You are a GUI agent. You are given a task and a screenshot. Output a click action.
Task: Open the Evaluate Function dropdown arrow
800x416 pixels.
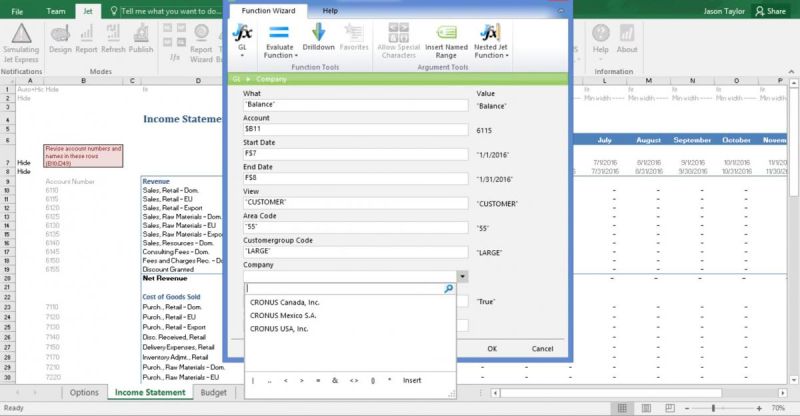(296, 56)
